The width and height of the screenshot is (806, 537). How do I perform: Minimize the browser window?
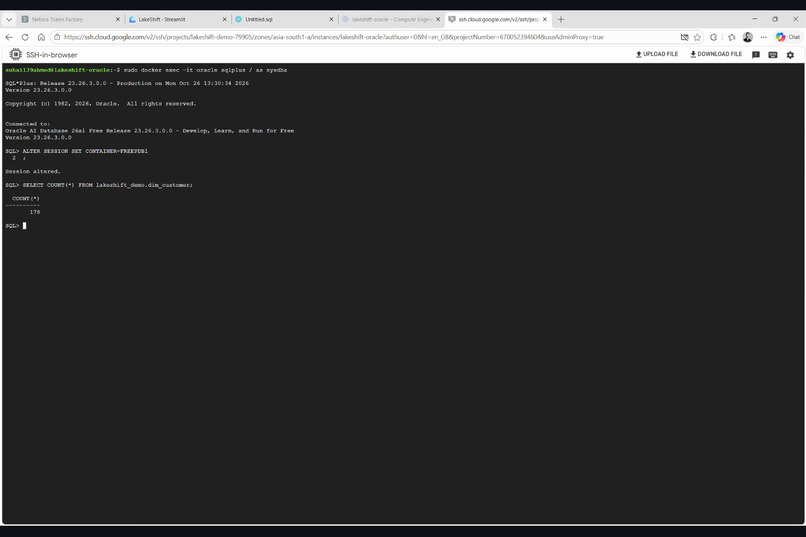pyautogui.click(x=755, y=19)
